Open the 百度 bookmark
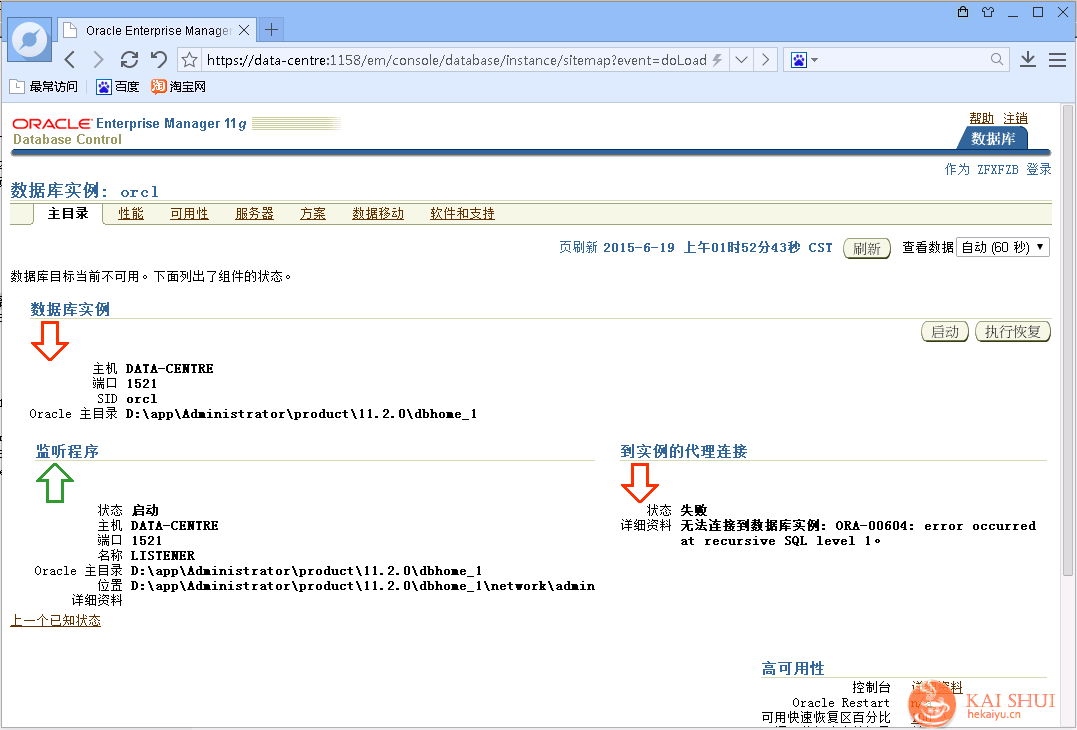Image resolution: width=1077 pixels, height=730 pixels. (x=117, y=87)
